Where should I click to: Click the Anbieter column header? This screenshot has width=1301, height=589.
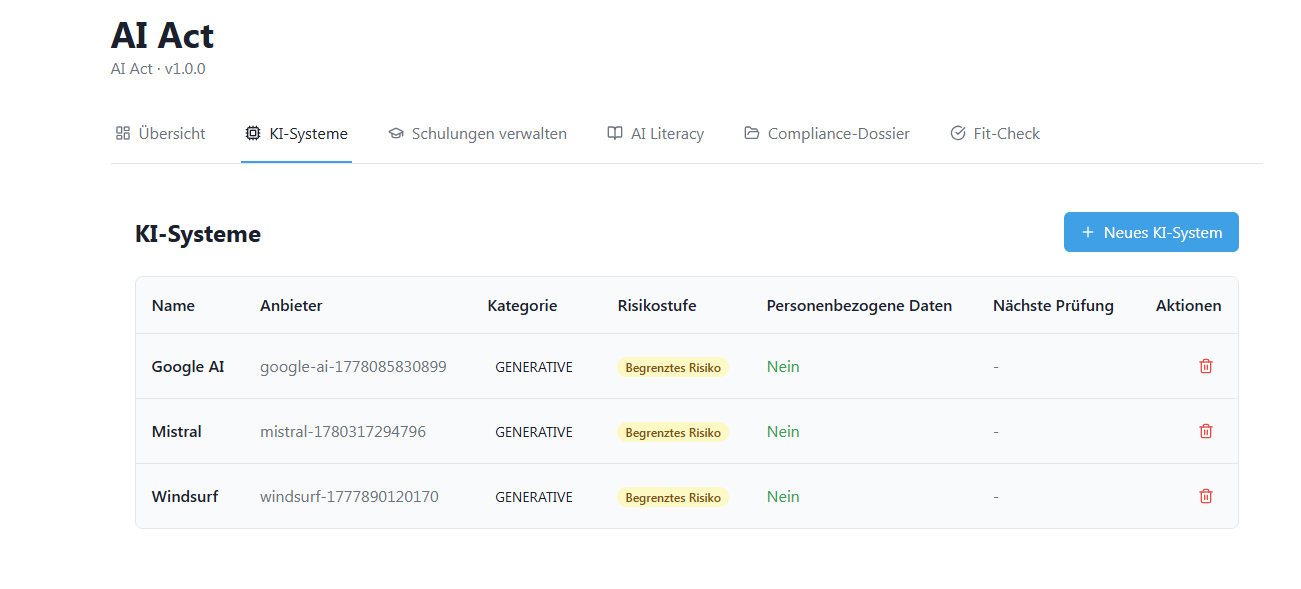291,306
